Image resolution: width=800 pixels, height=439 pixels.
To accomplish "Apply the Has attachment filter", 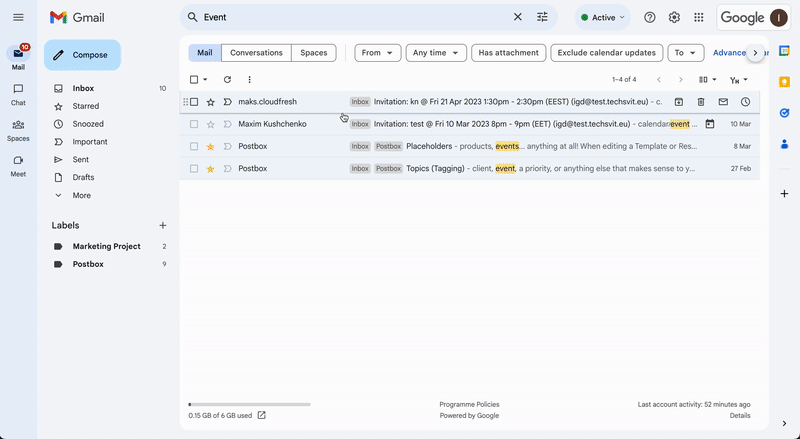I will point(508,53).
